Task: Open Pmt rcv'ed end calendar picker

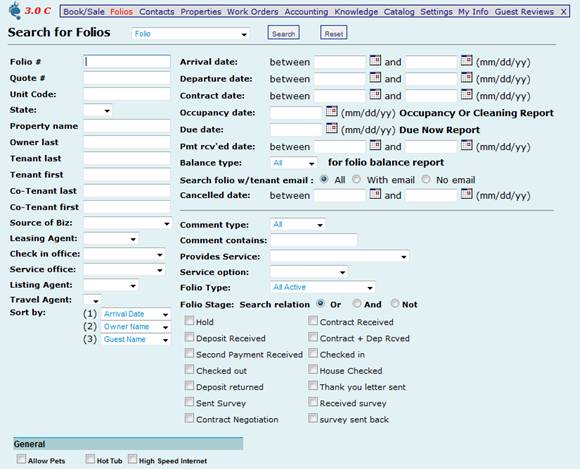Action: [466, 145]
